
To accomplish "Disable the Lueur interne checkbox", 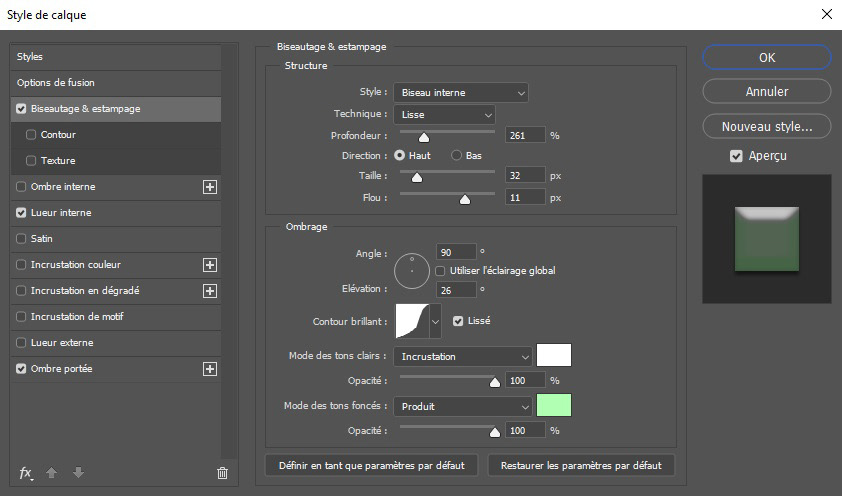I will click(21, 213).
